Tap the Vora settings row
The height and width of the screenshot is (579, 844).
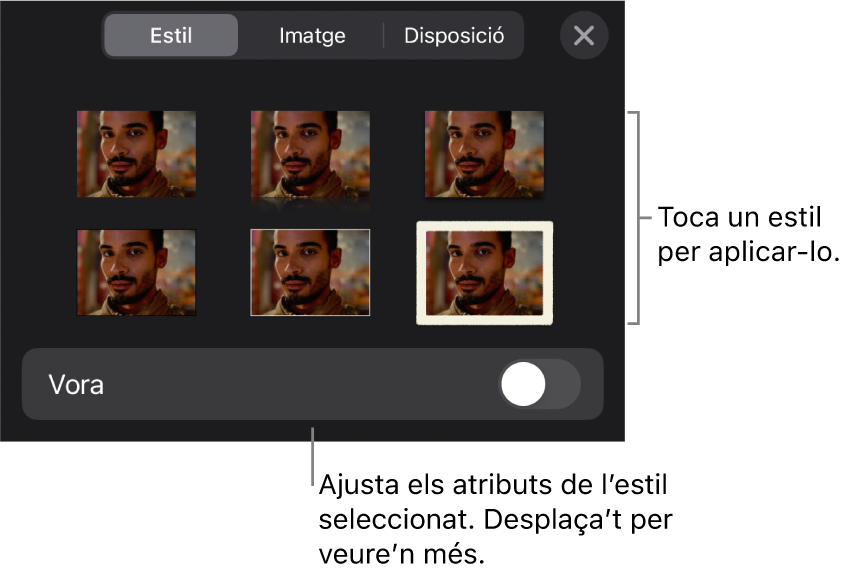pos(311,384)
